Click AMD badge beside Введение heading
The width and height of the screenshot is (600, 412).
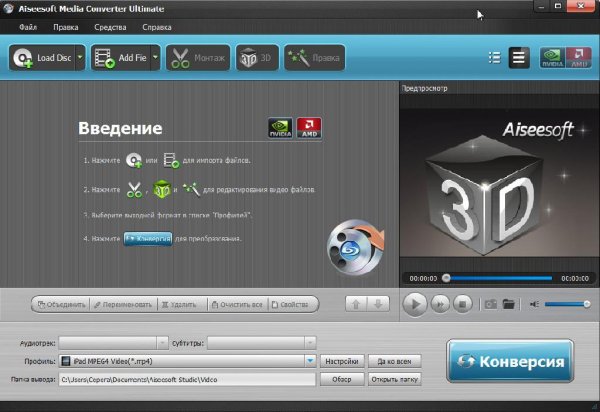(309, 128)
